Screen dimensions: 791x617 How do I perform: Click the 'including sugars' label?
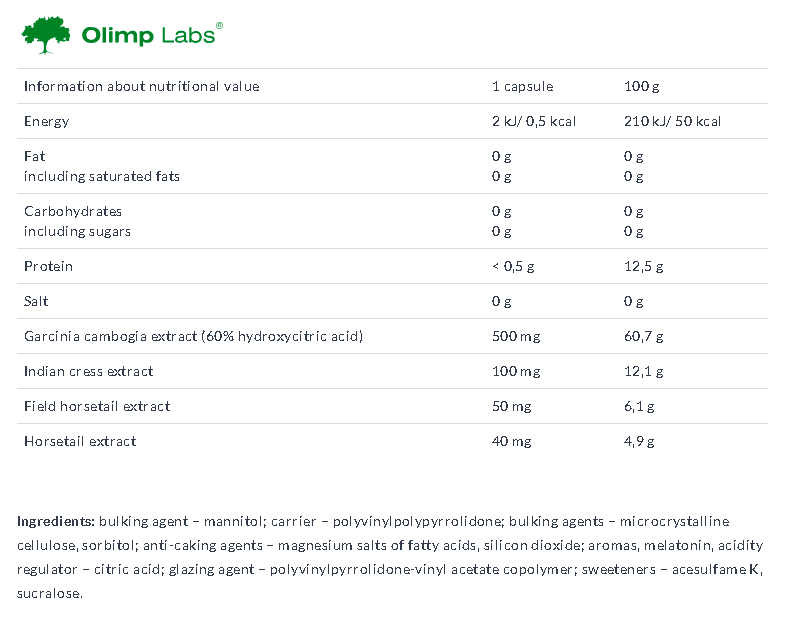77,231
